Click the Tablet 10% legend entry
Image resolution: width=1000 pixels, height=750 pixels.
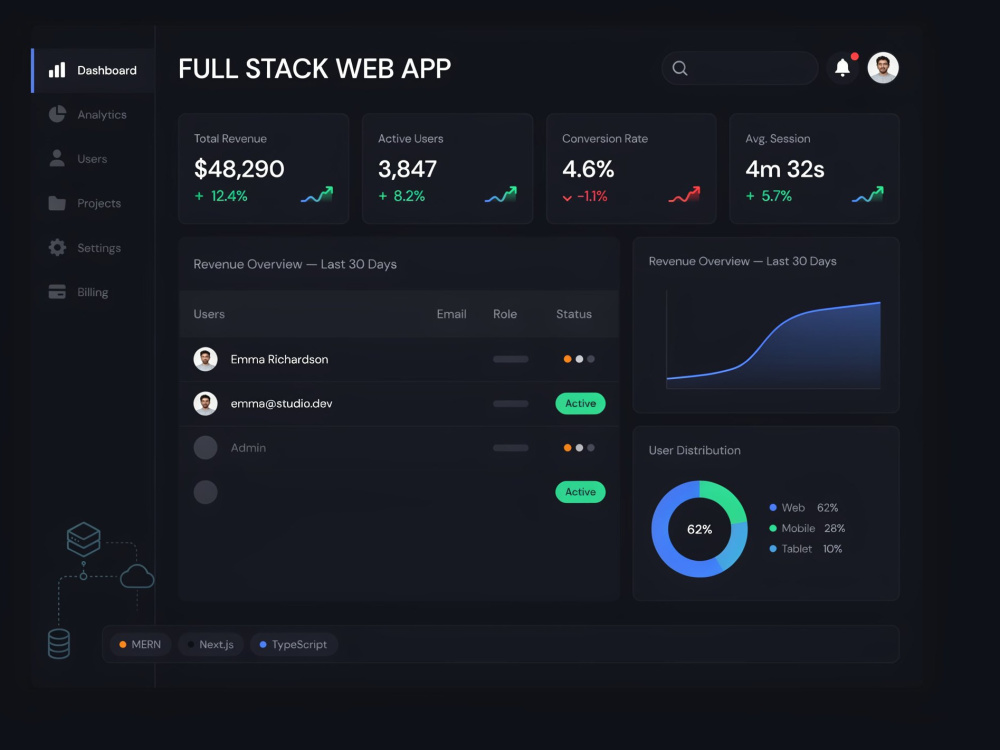[x=805, y=548]
